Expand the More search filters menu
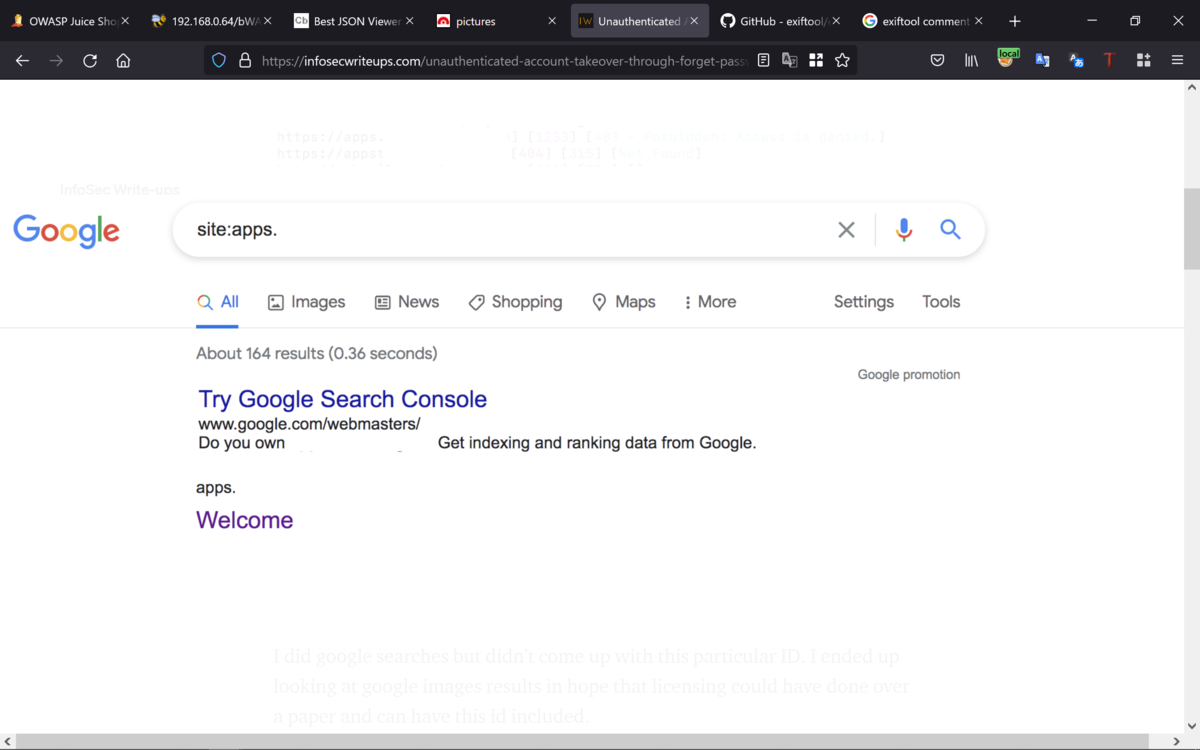Image resolution: width=1200 pixels, height=750 pixels. pos(710,302)
